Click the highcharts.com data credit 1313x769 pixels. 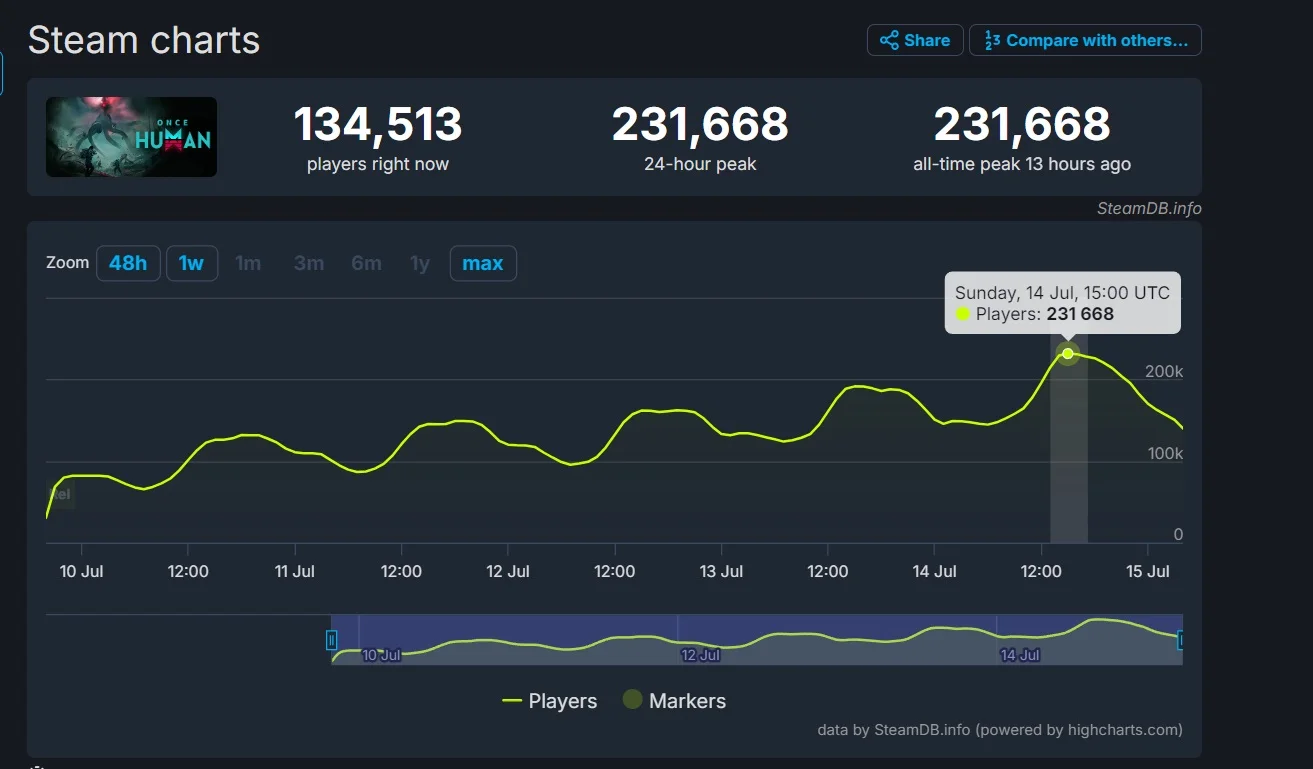pos(999,729)
